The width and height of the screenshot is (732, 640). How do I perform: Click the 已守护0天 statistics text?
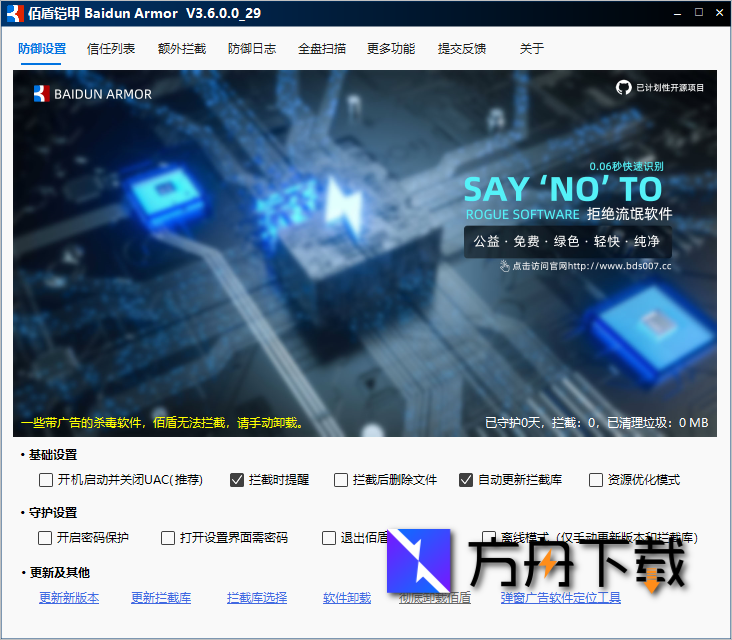tap(596, 423)
